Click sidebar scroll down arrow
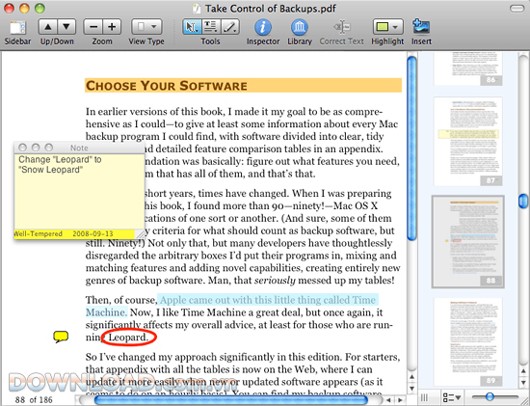Viewport: 530px width, 406px height. pos(523,382)
